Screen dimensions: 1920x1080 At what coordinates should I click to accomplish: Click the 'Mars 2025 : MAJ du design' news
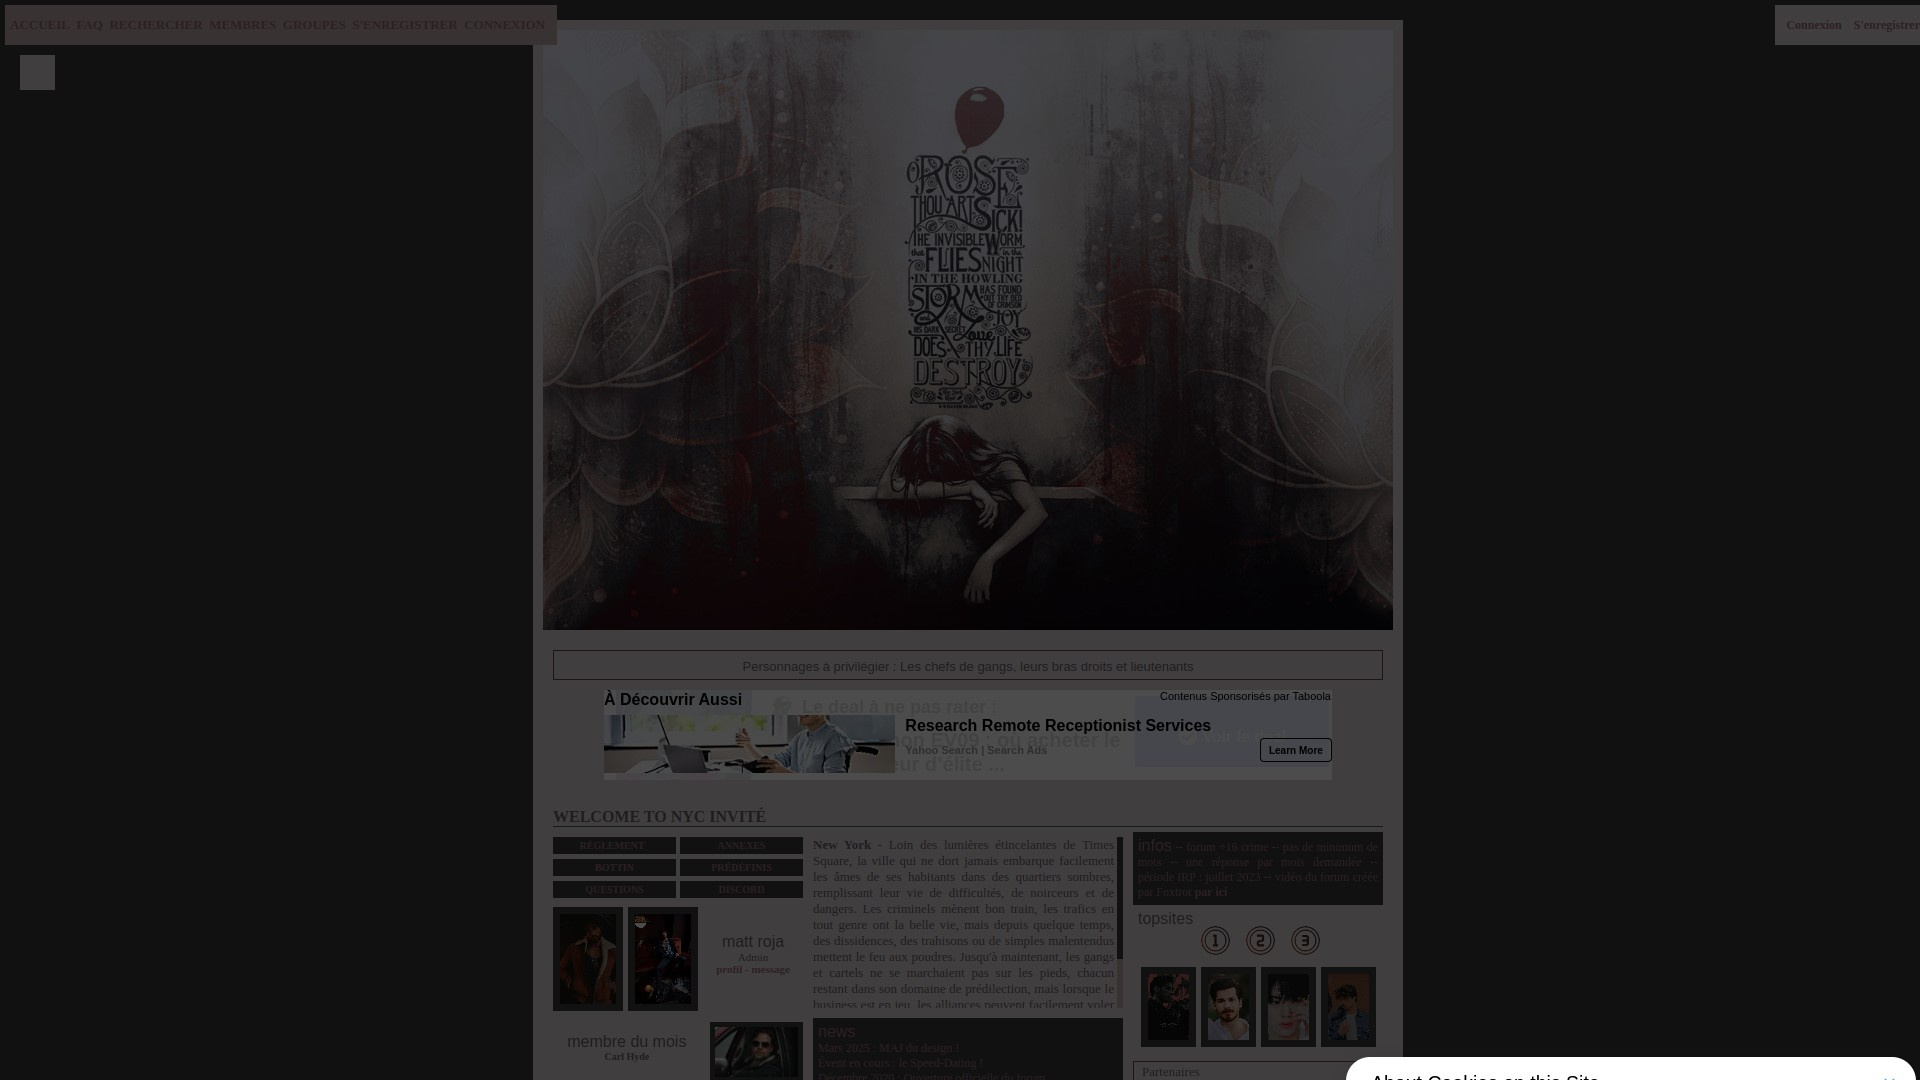(x=888, y=1048)
